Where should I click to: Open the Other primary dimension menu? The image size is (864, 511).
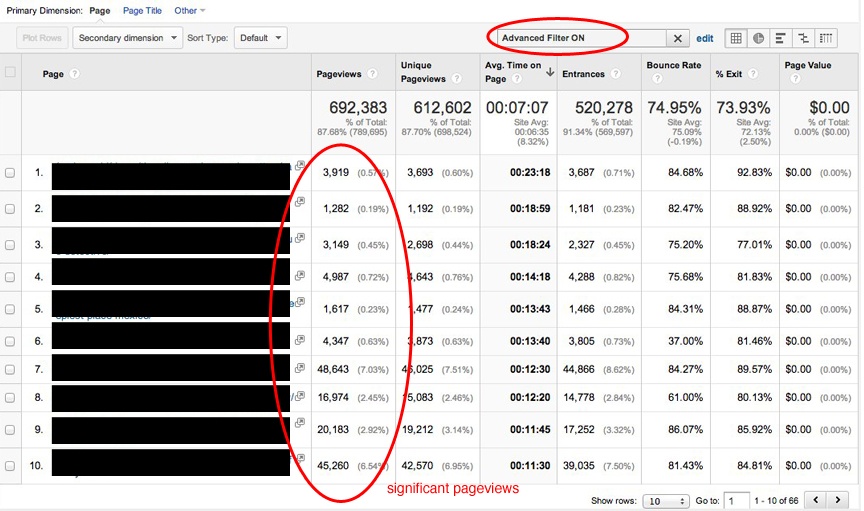(x=189, y=10)
